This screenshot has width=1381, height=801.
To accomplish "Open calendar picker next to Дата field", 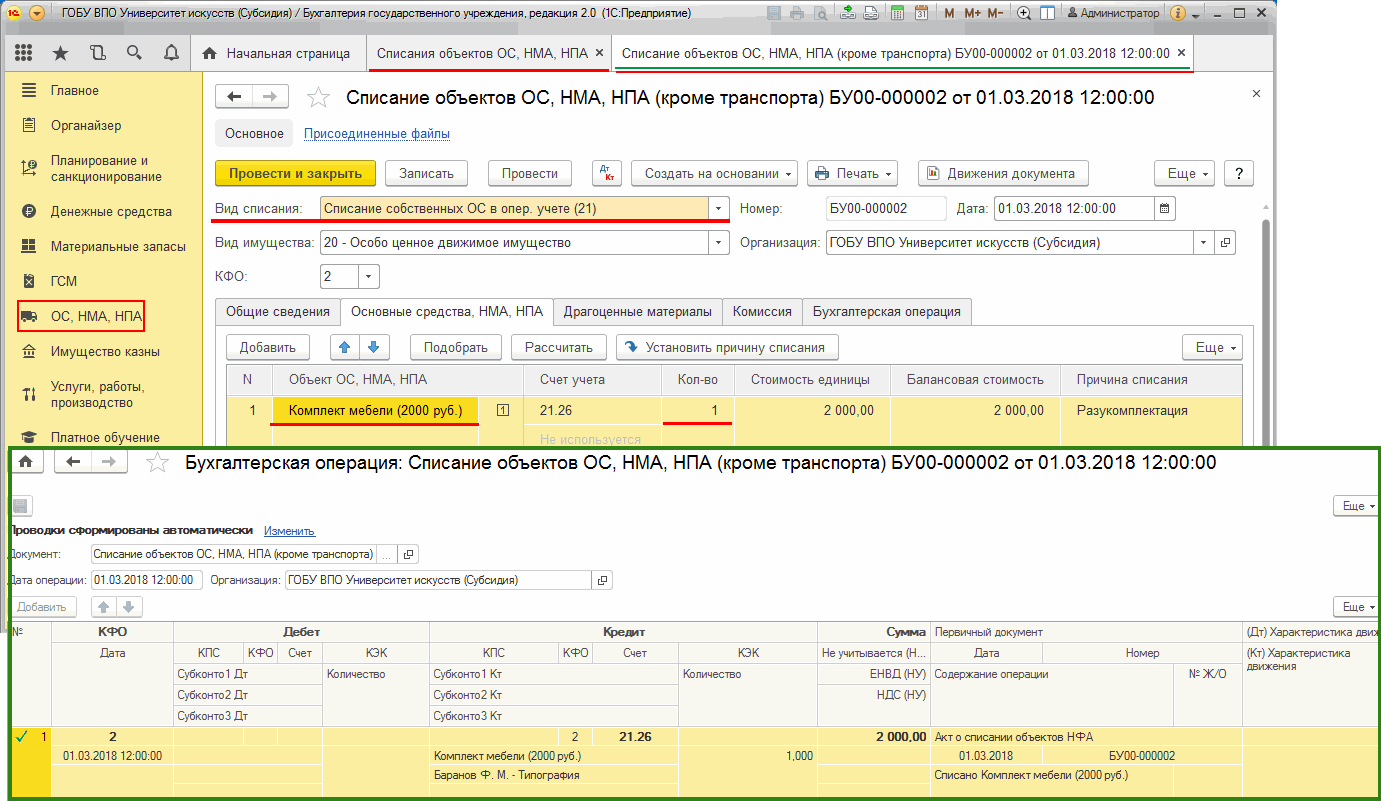I will (x=1165, y=209).
